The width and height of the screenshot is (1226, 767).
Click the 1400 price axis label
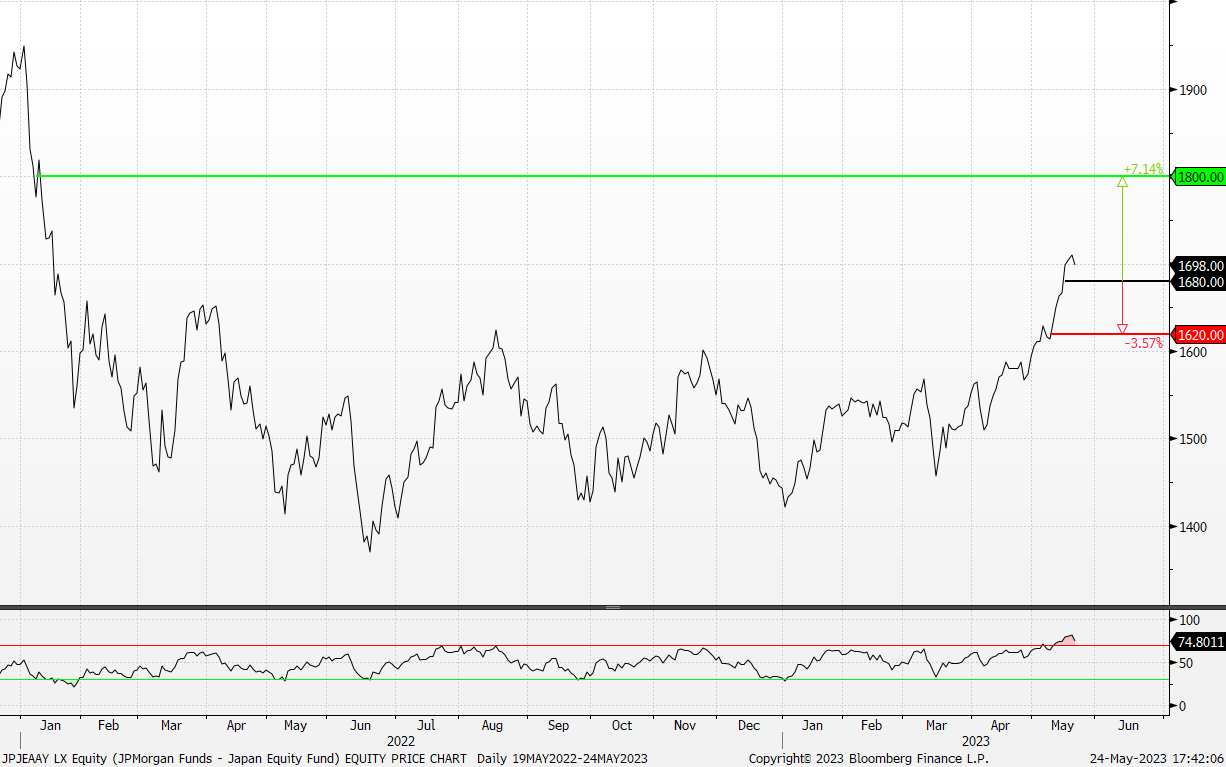tap(1192, 527)
